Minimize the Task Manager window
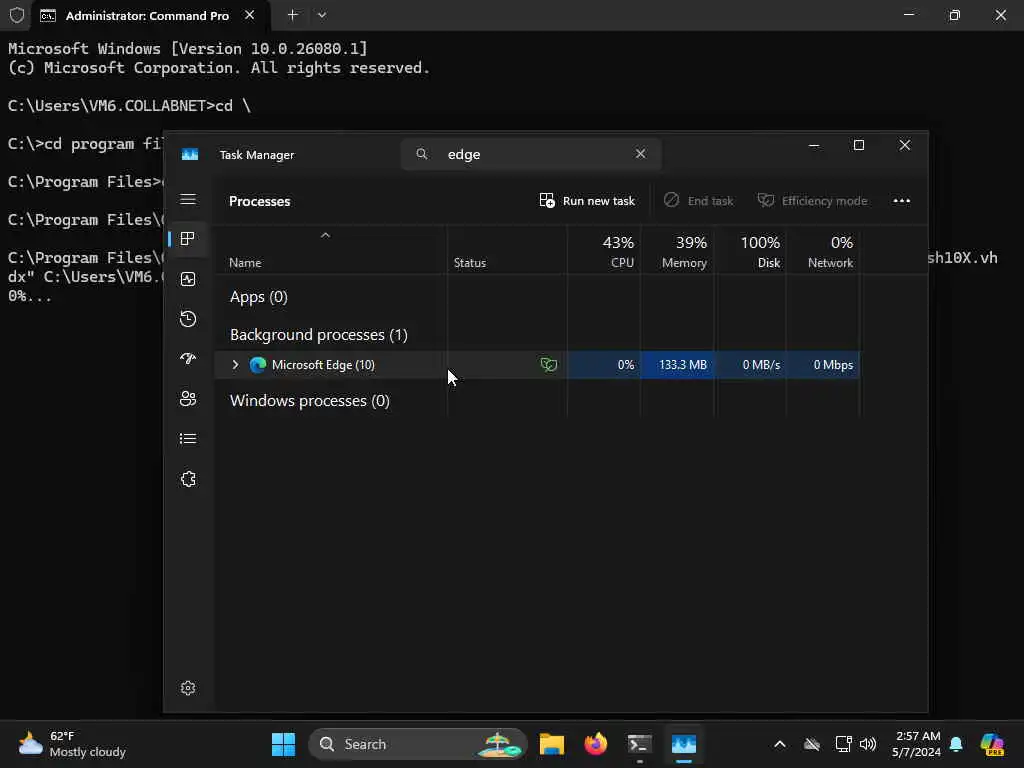 [x=814, y=145]
